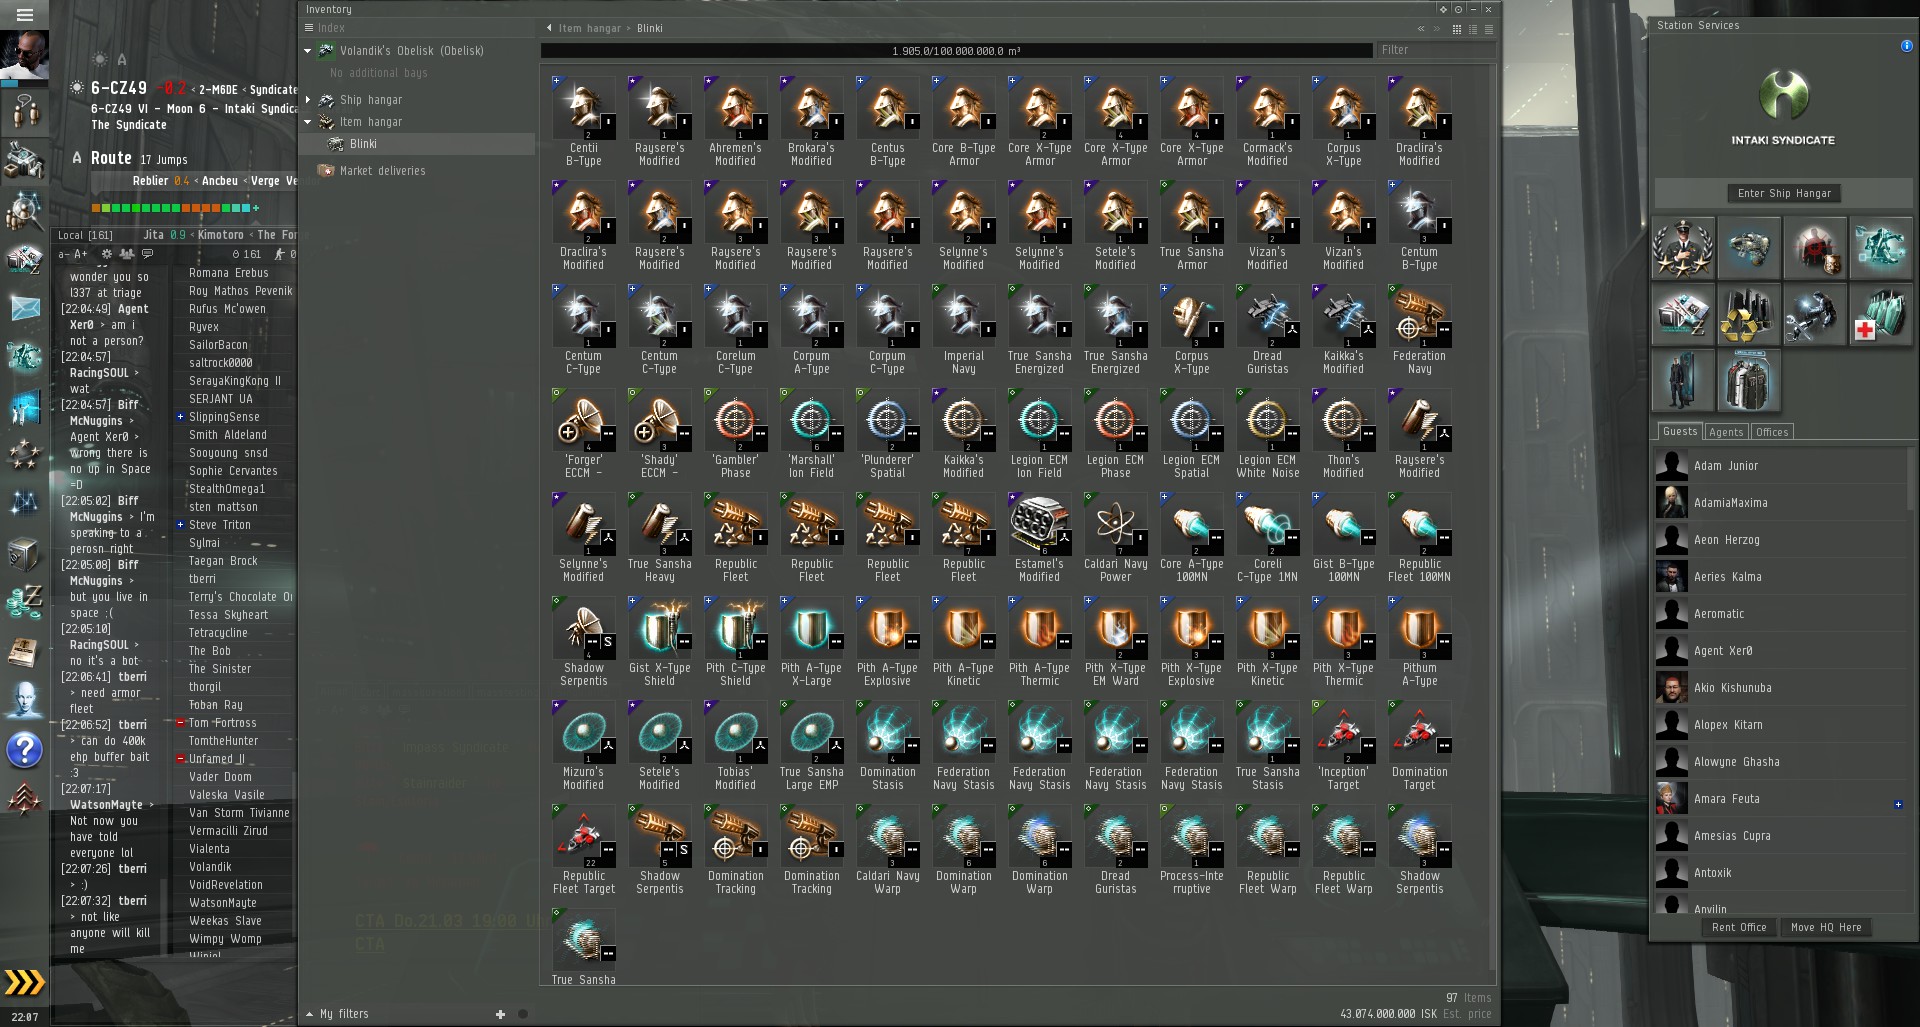Open the Captain's Quarters standing figure service
1920x1027 pixels.
click(x=1683, y=381)
